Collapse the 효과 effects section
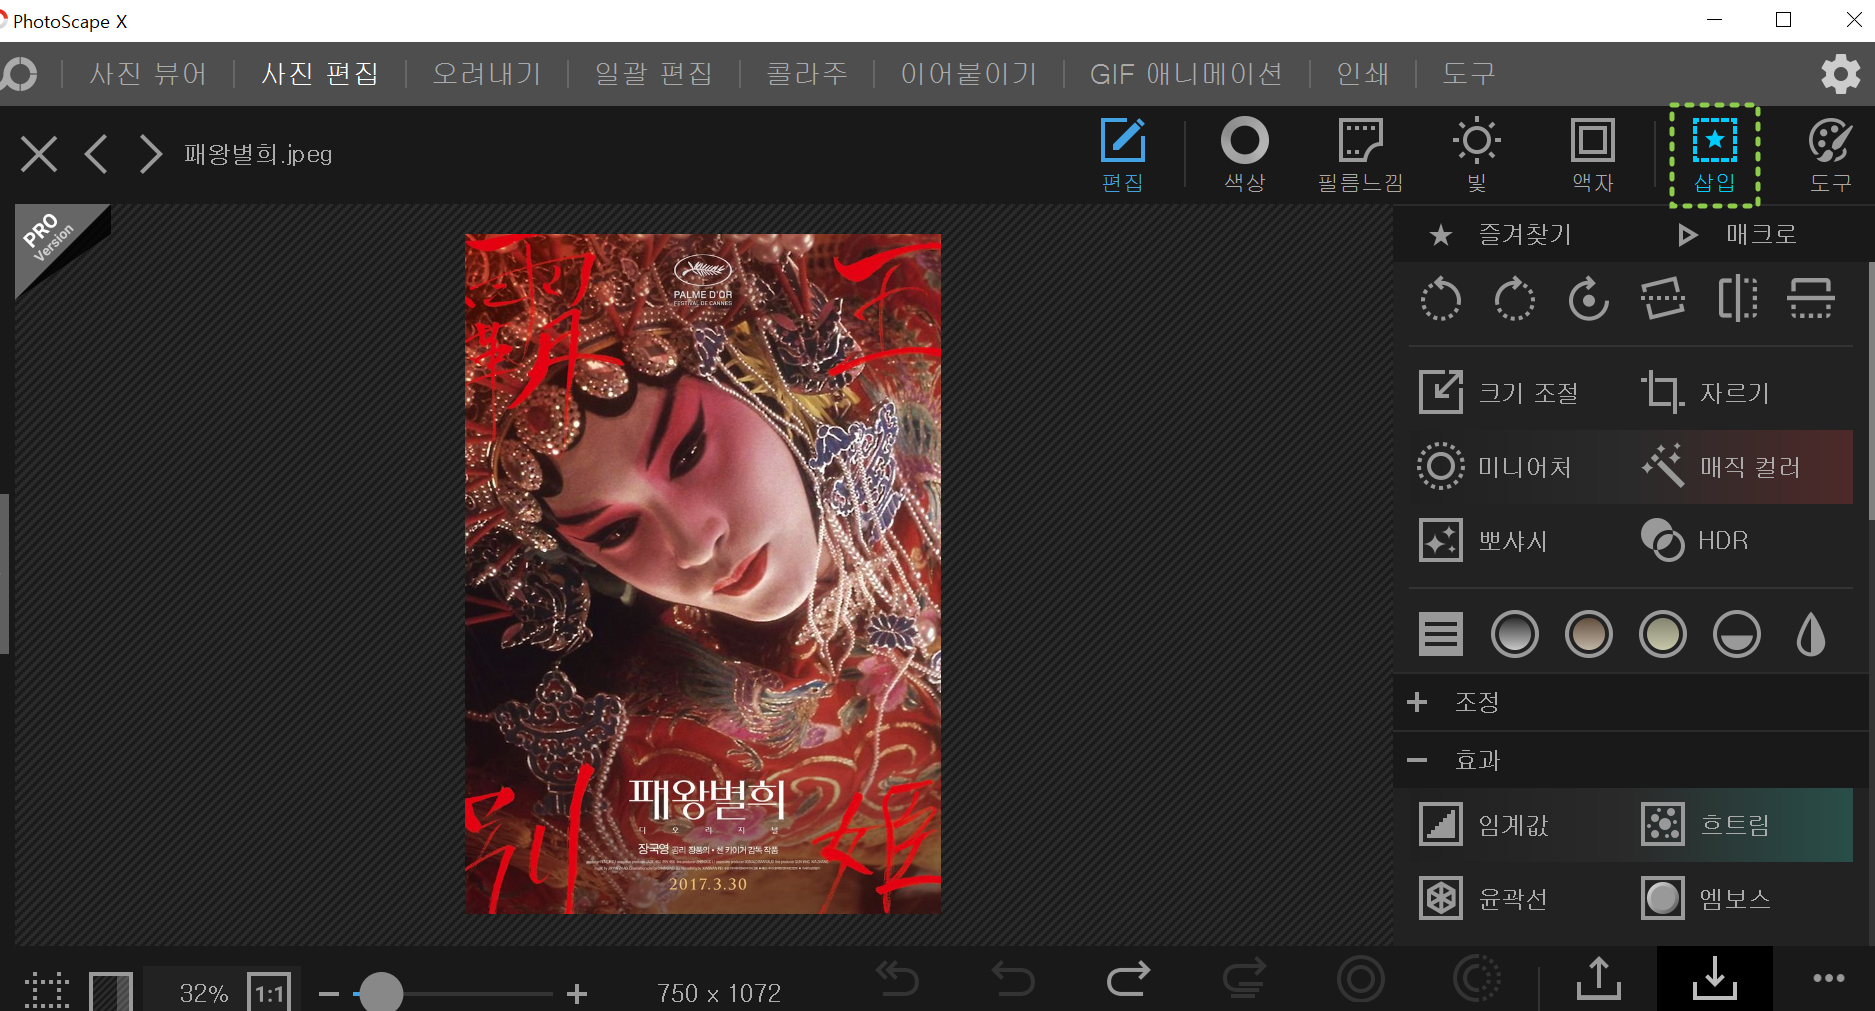1875x1011 pixels. click(1632, 760)
